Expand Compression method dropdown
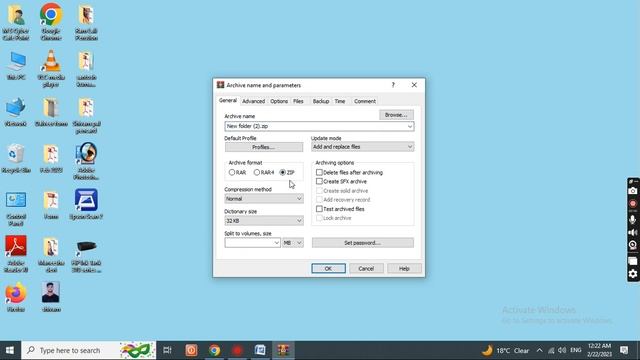640x360 pixels. (264, 199)
